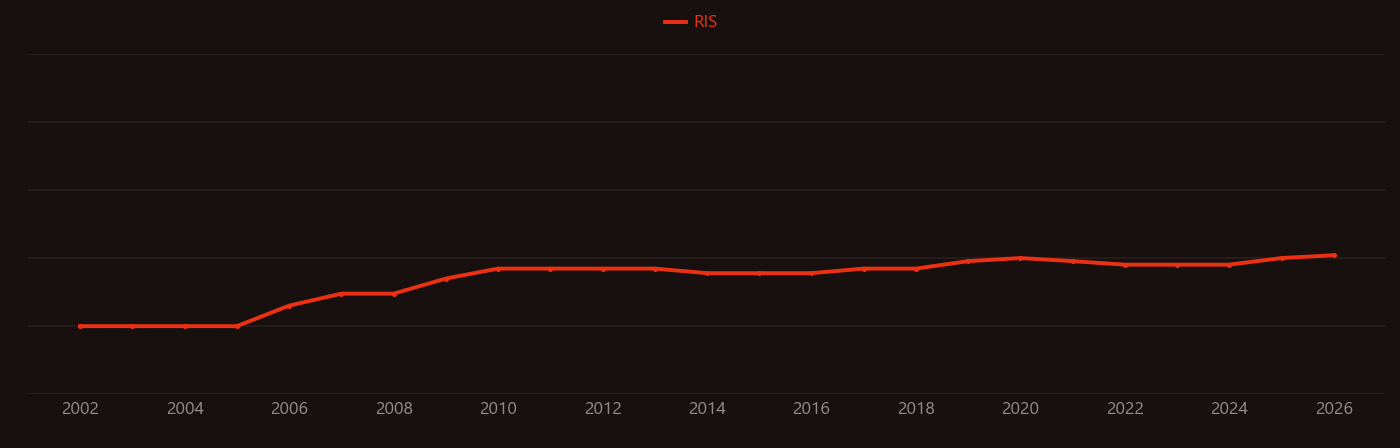Select the RIS data point at 2014
1400x448 pixels.
[707, 273]
